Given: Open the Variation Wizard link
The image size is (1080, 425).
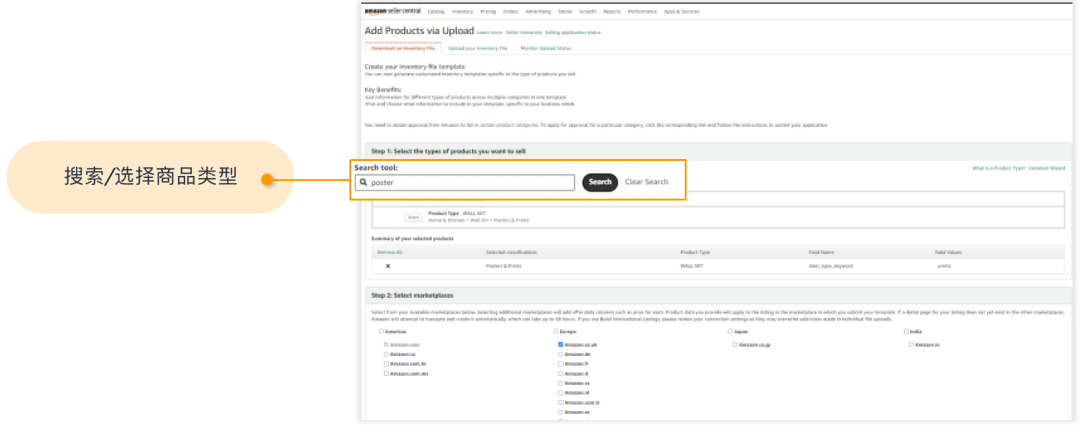Looking at the screenshot, I should coord(1046,168).
